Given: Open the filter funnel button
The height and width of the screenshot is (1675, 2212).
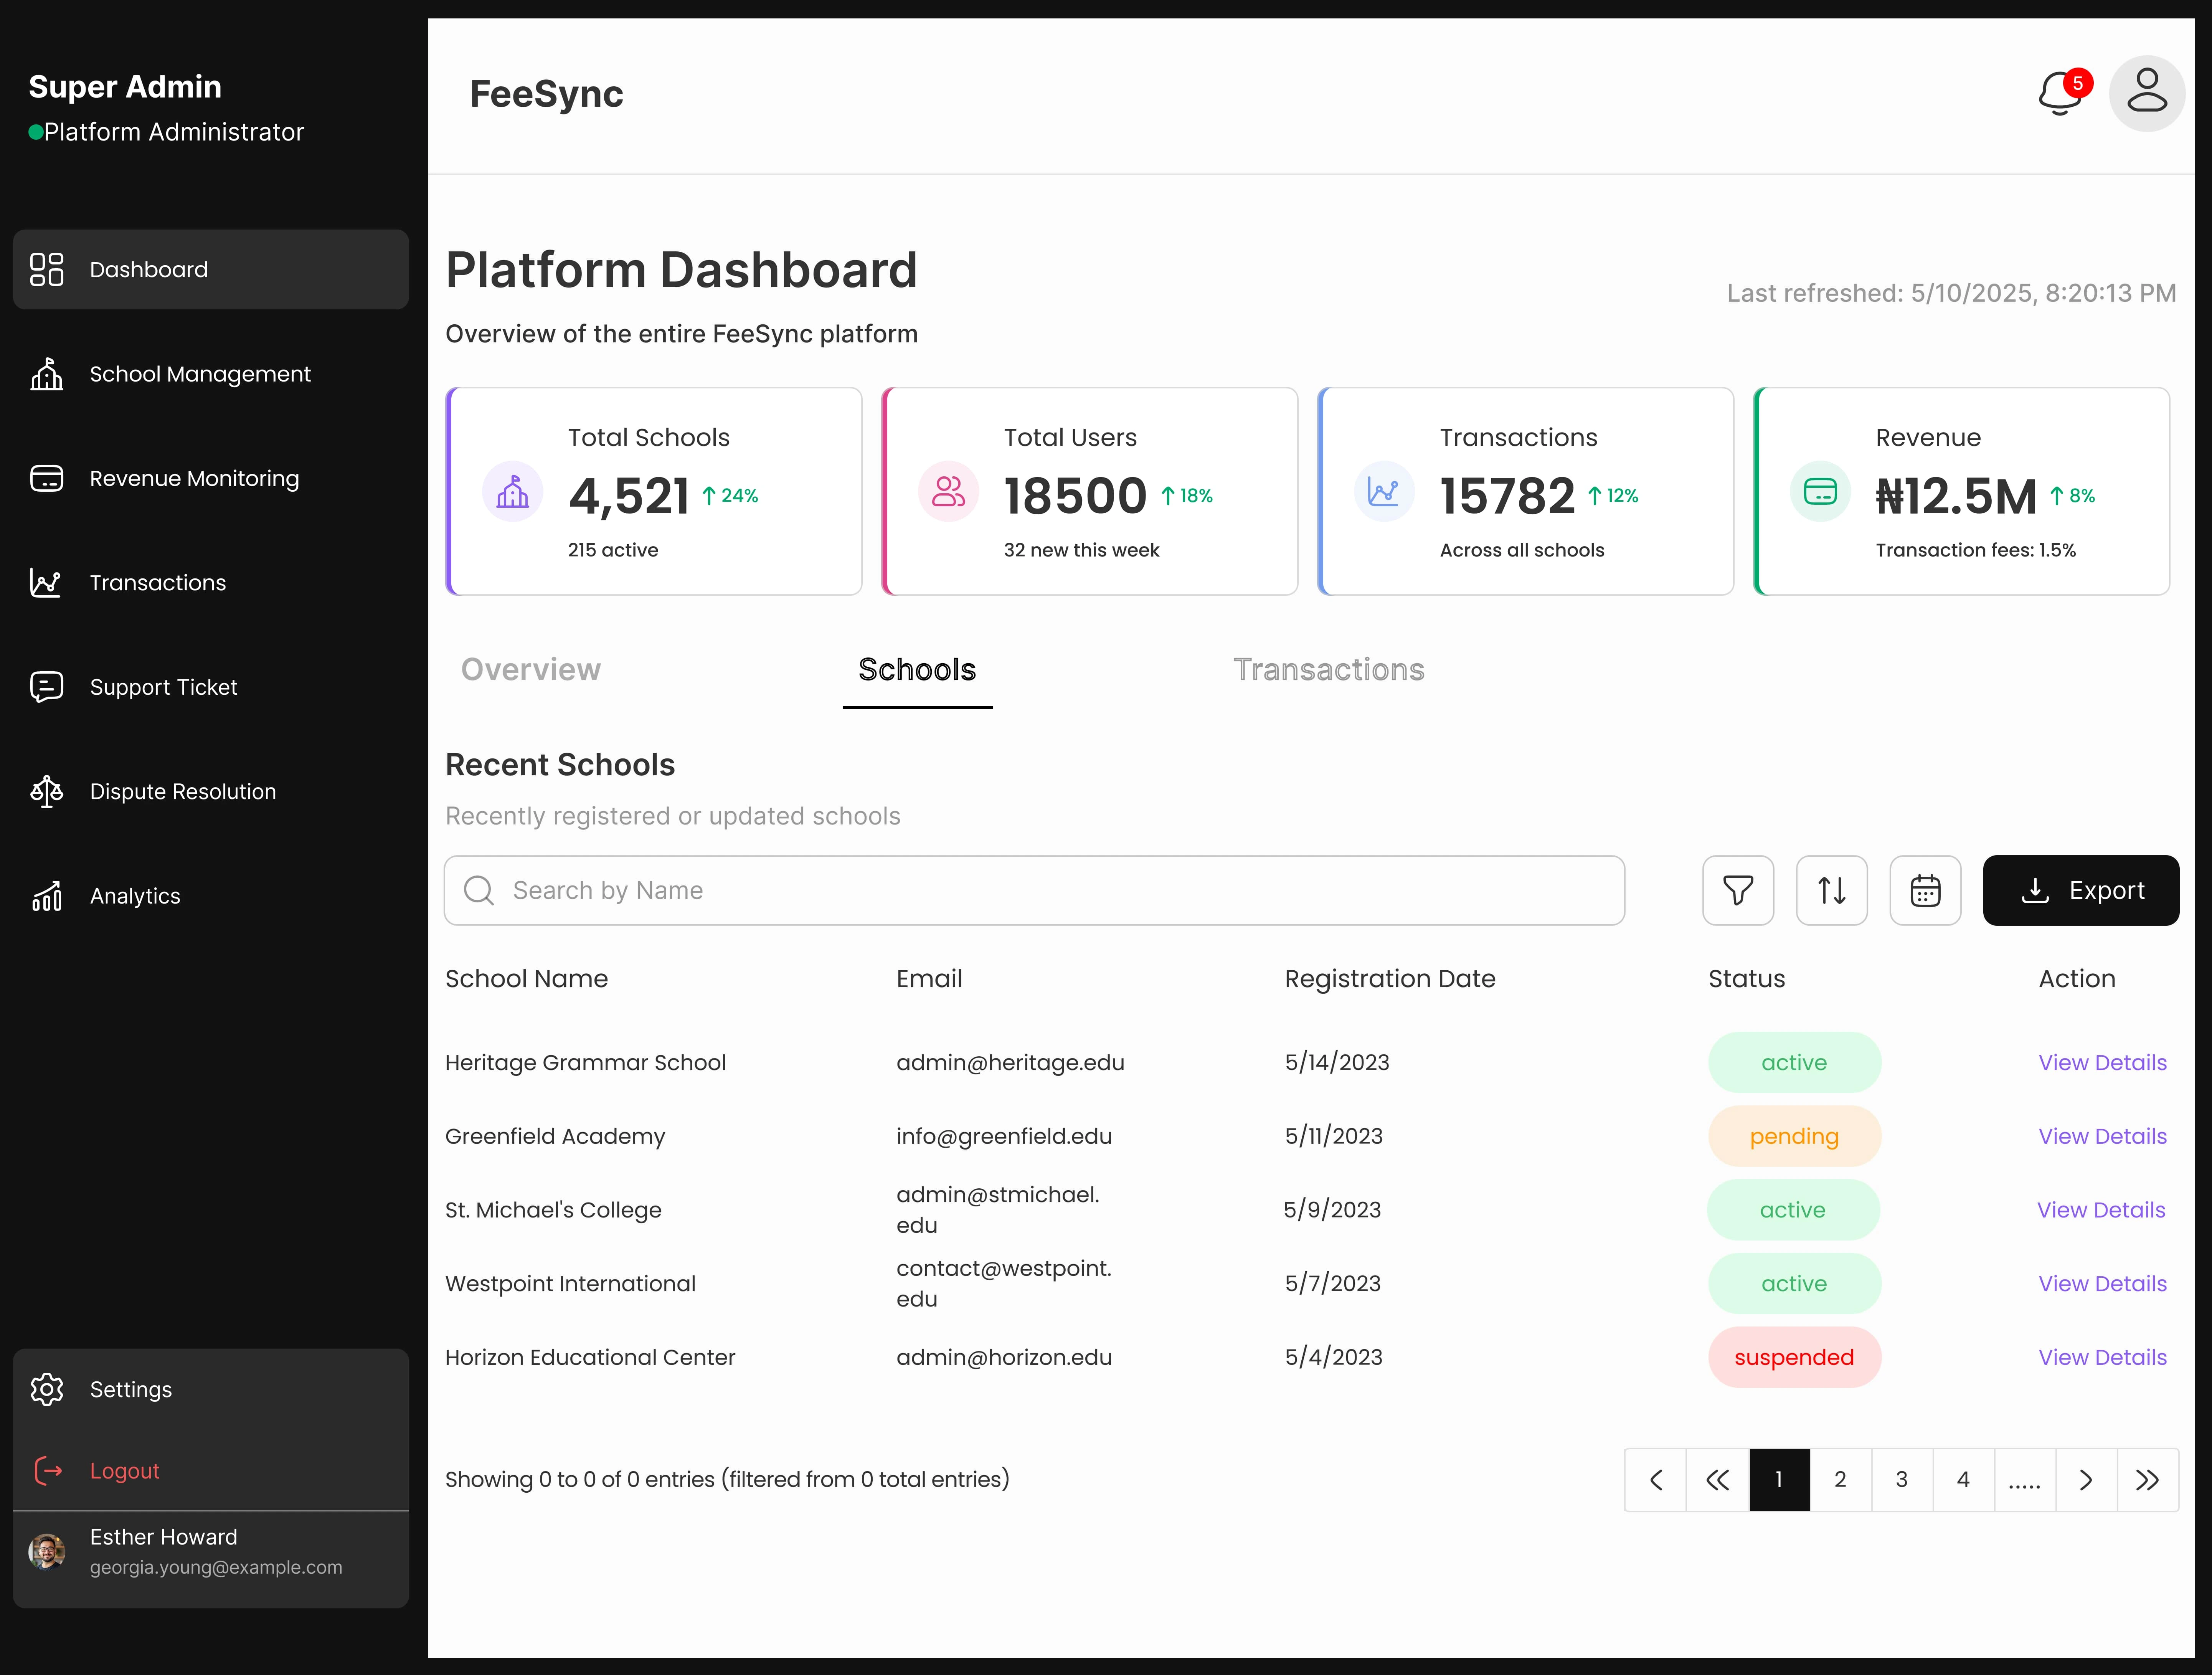Looking at the screenshot, I should (1738, 890).
